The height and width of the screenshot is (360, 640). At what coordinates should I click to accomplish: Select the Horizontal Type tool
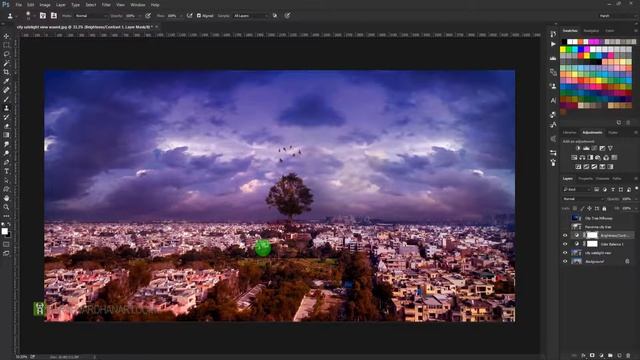pos(6,171)
